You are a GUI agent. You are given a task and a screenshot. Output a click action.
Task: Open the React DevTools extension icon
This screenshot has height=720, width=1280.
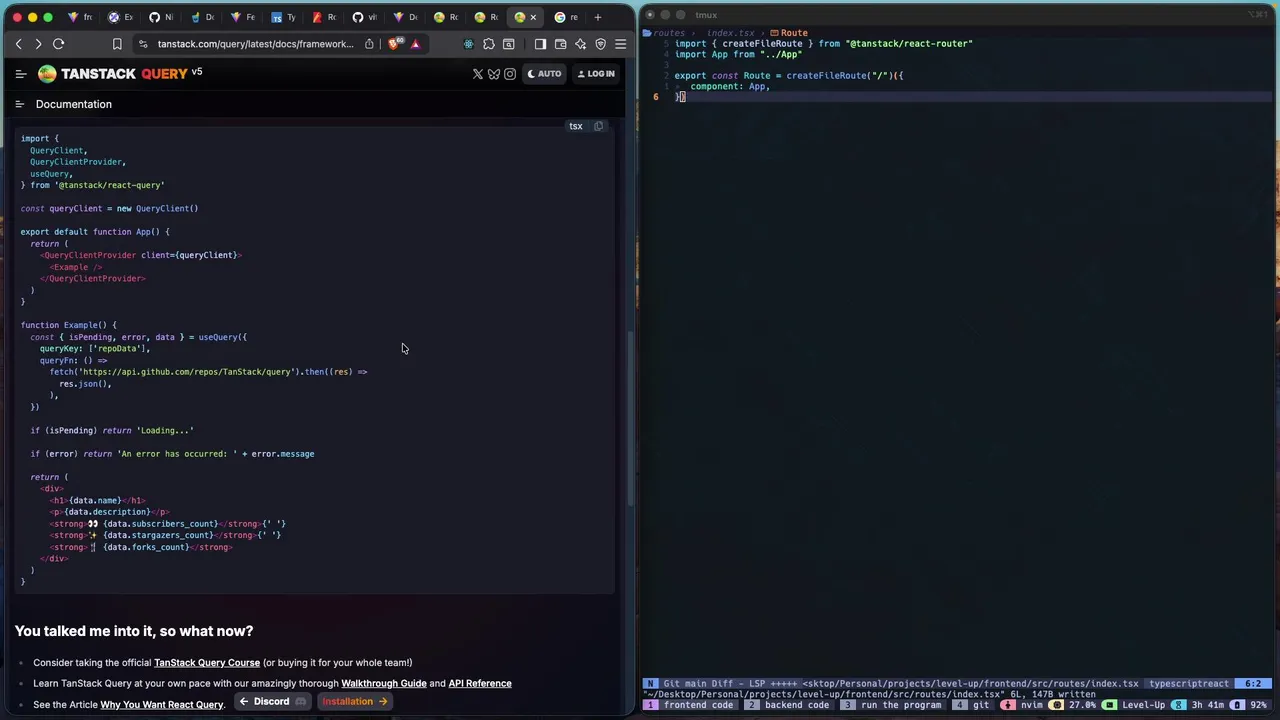point(468,44)
